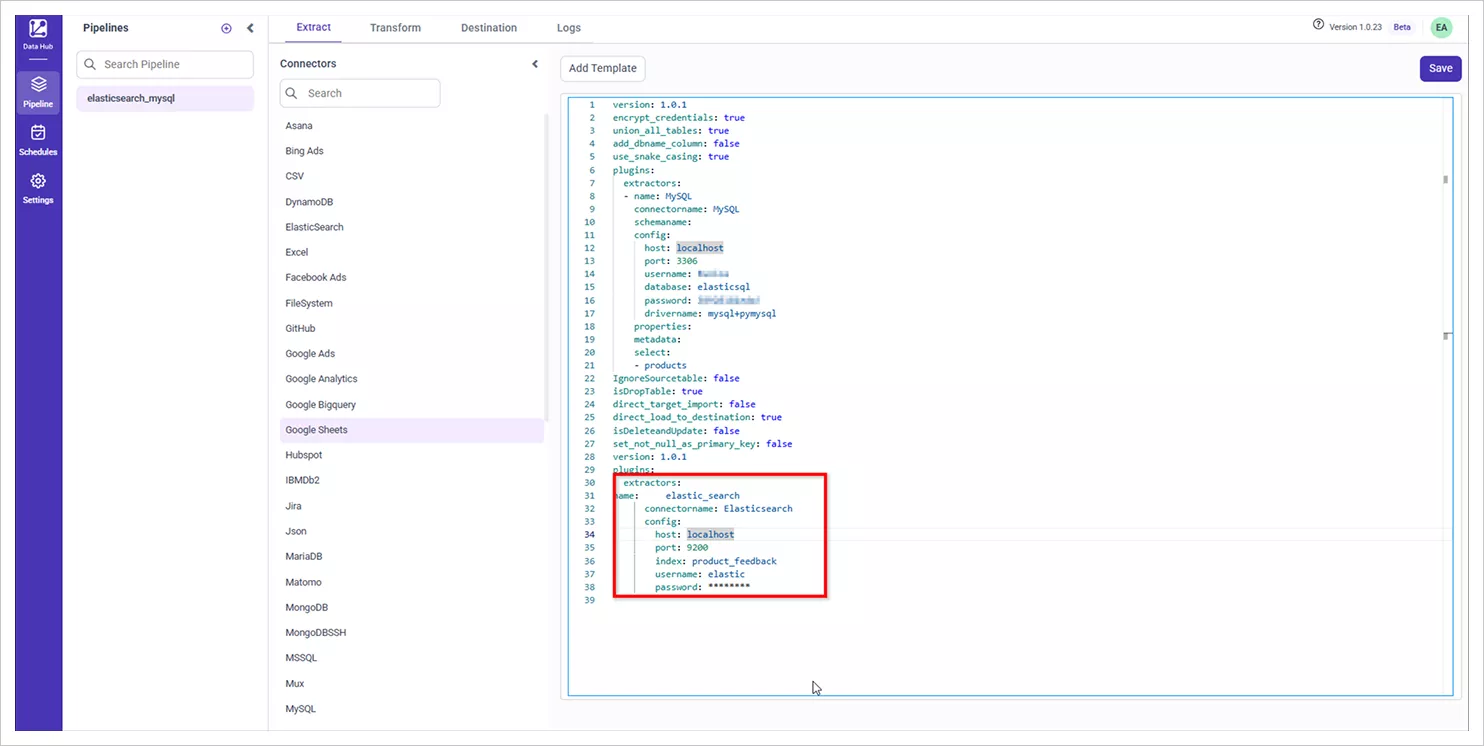The height and width of the screenshot is (746, 1484).
Task: Click the Beta badge
Action: point(1402,27)
